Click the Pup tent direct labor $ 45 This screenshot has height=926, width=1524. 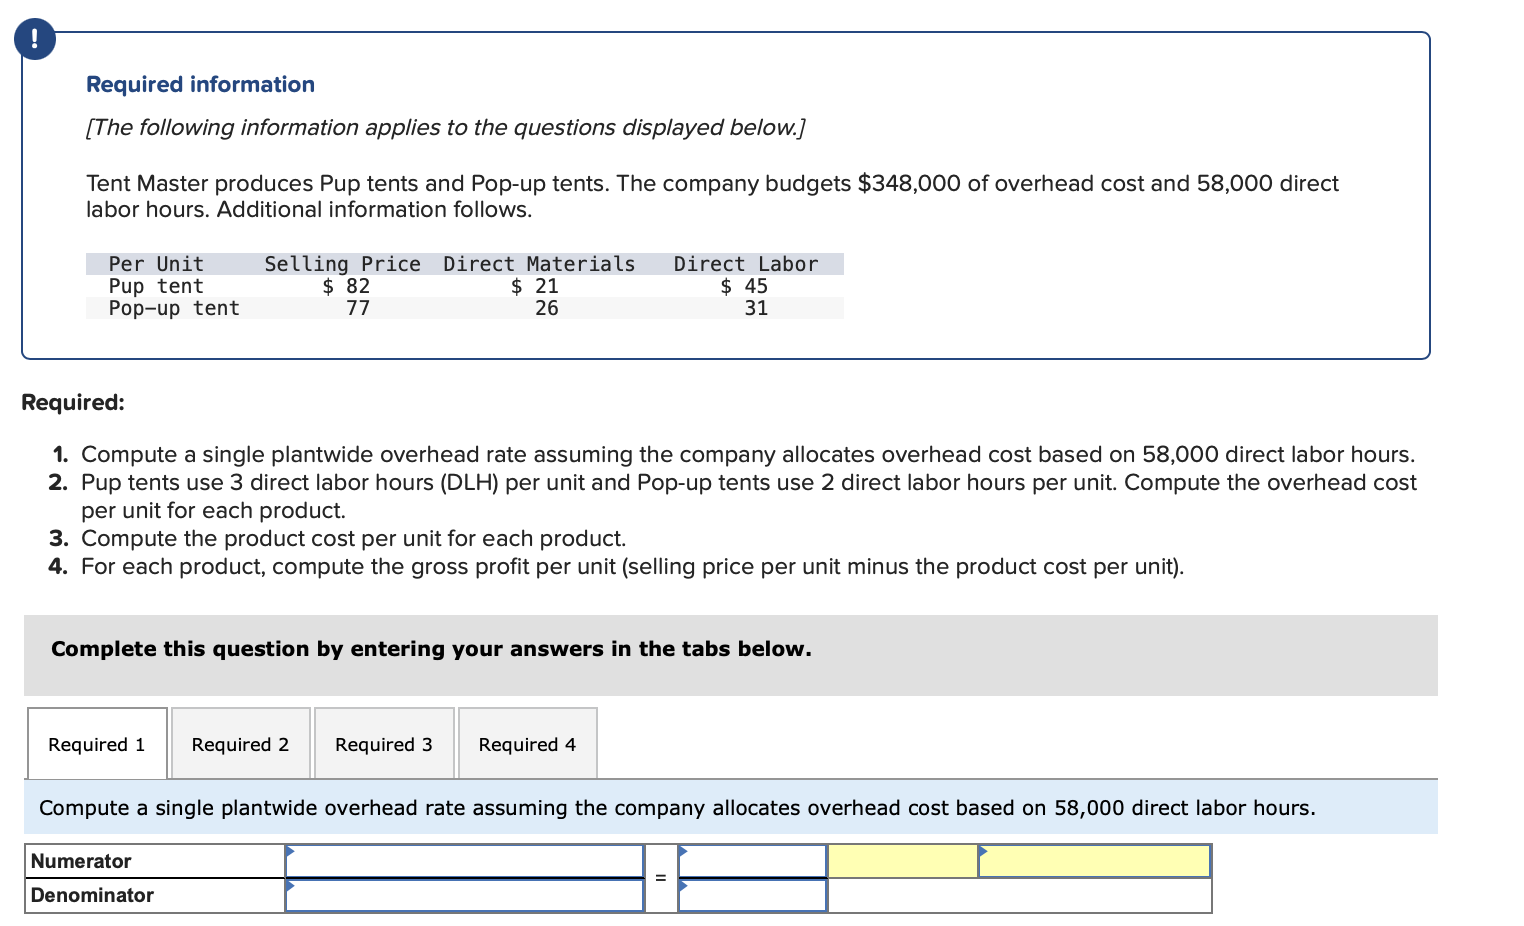(x=744, y=286)
